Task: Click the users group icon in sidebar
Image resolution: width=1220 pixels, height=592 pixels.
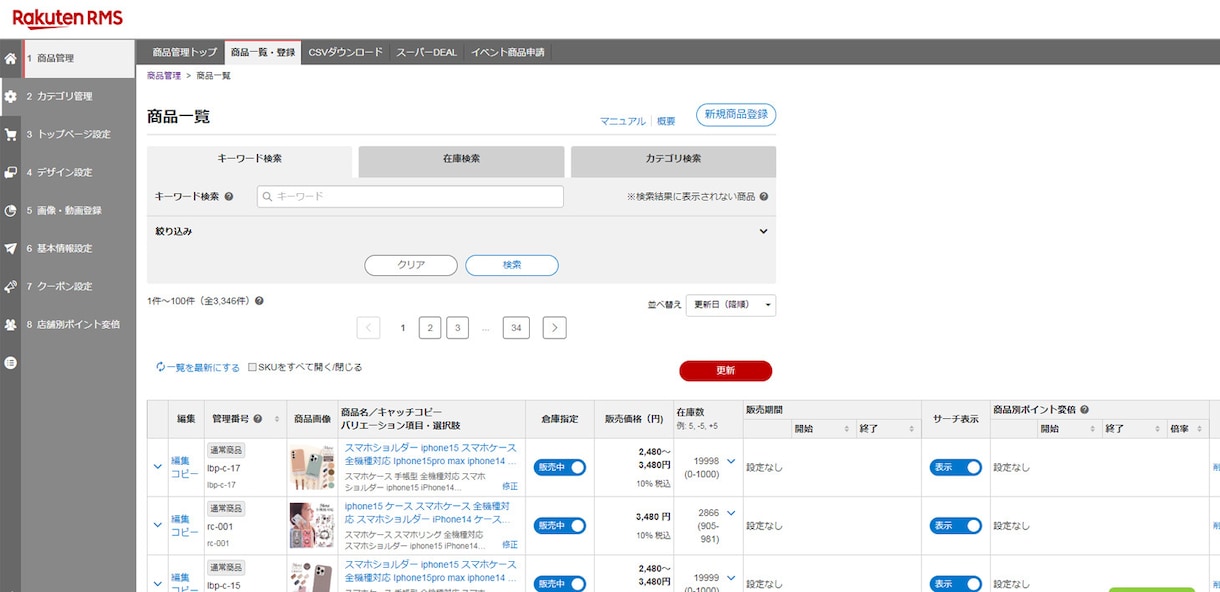Action: 10,325
